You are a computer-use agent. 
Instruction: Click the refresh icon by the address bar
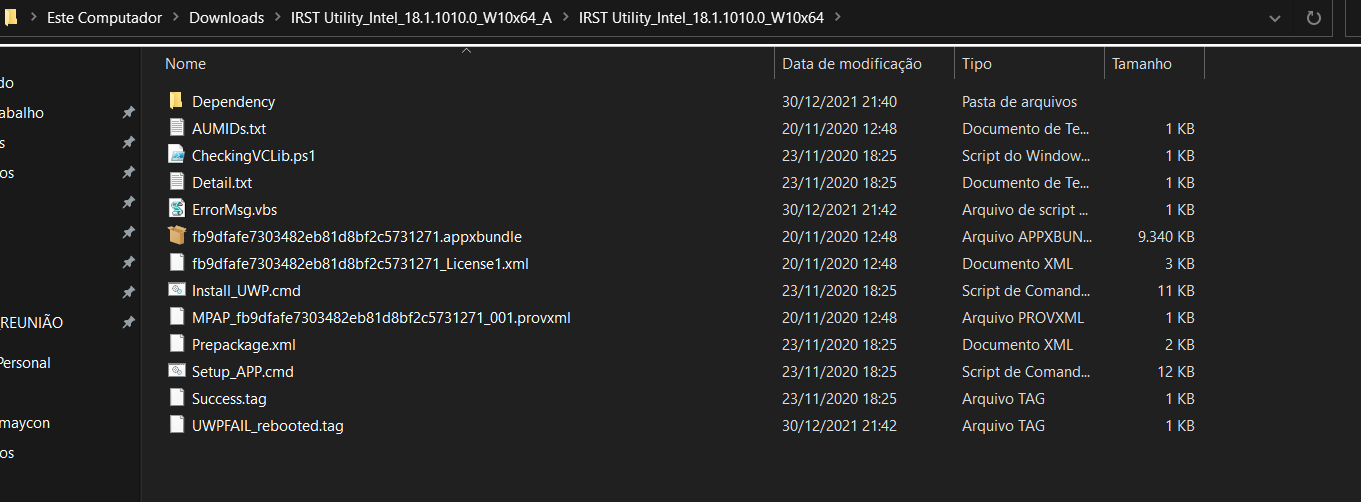point(1314,18)
